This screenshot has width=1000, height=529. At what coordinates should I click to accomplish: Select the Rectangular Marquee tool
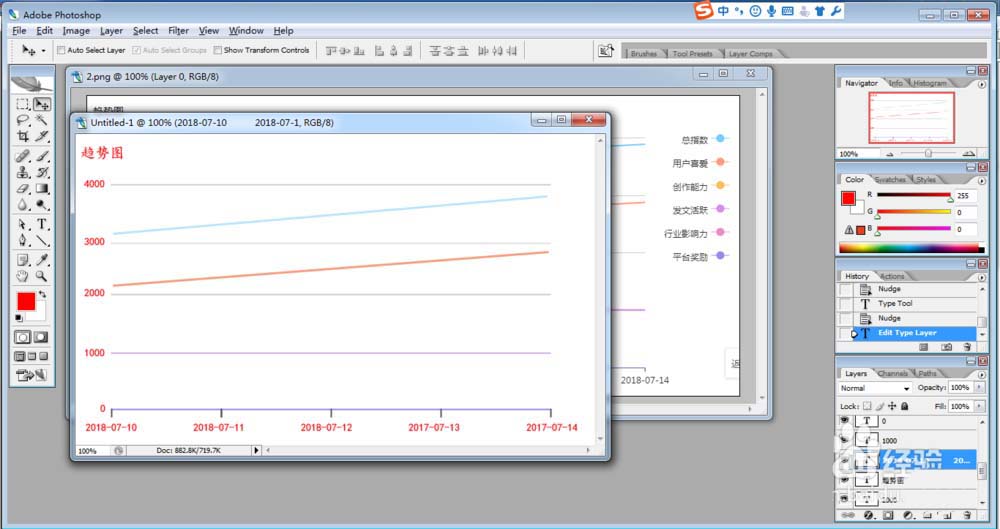click(x=22, y=104)
